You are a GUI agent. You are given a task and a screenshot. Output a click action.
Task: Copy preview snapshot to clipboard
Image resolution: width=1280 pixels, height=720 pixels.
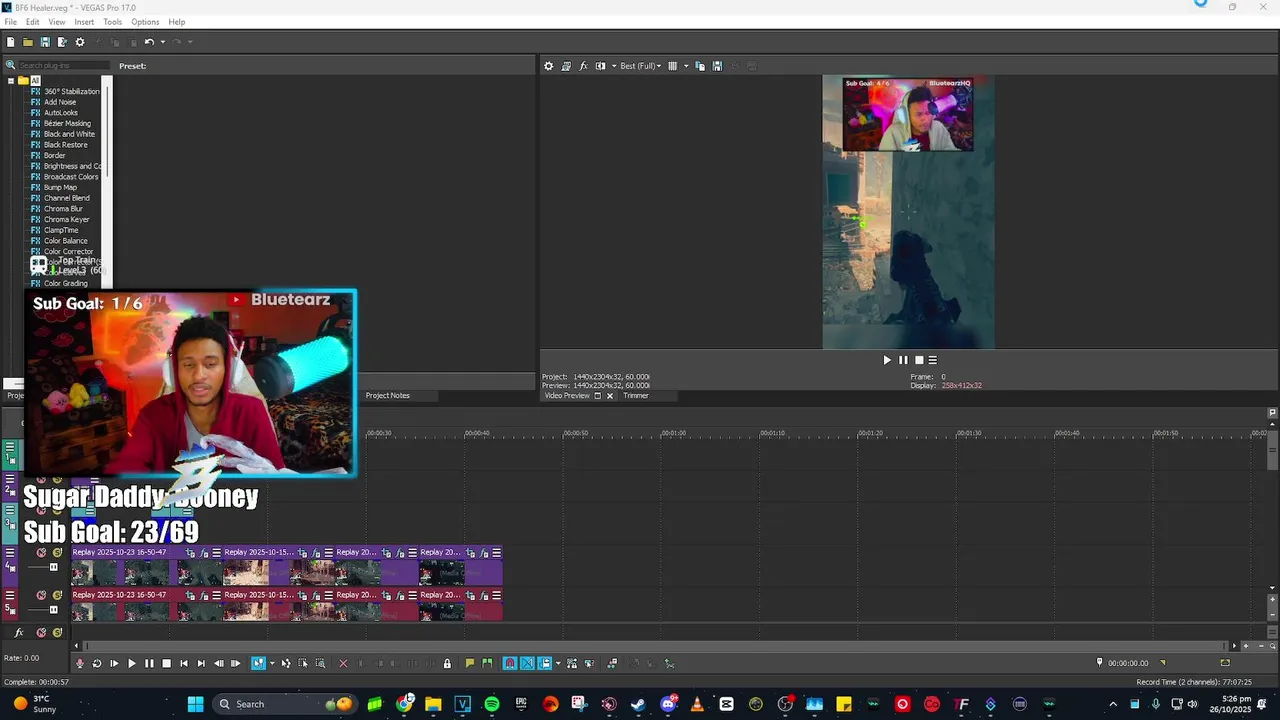(x=700, y=66)
